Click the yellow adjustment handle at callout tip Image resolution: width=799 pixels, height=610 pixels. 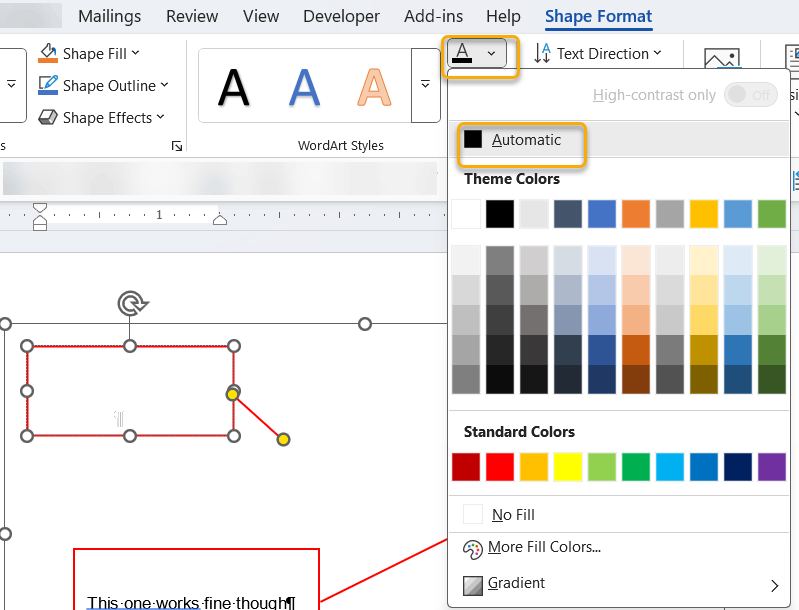(283, 439)
